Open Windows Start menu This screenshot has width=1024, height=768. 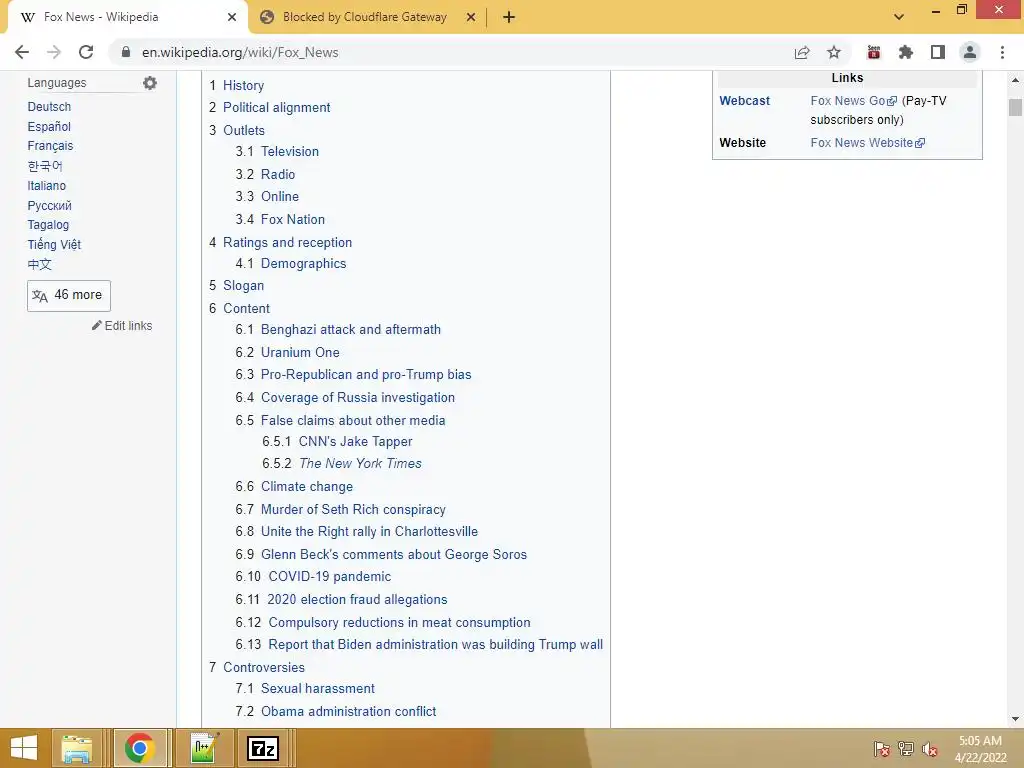24,748
